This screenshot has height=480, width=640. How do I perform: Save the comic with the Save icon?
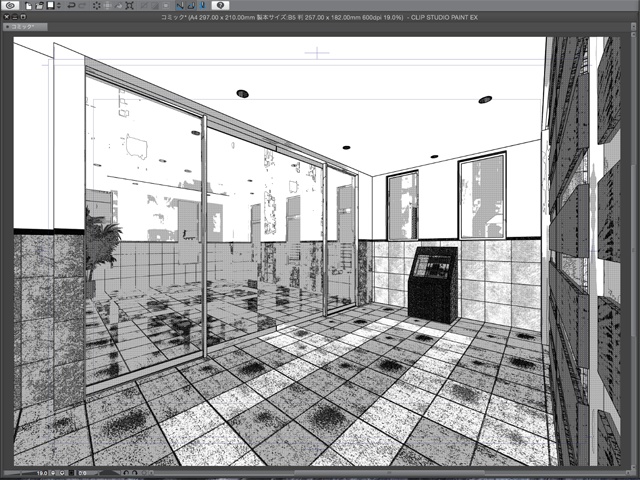[50, 5]
